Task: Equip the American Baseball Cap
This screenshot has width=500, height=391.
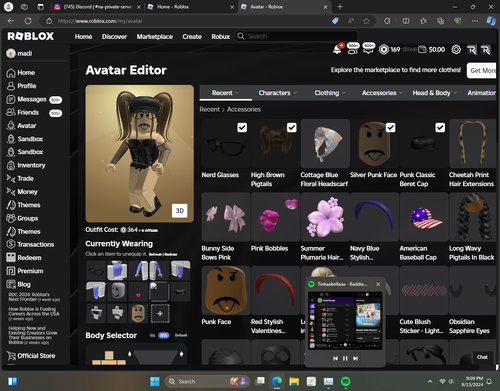Action: 424,217
